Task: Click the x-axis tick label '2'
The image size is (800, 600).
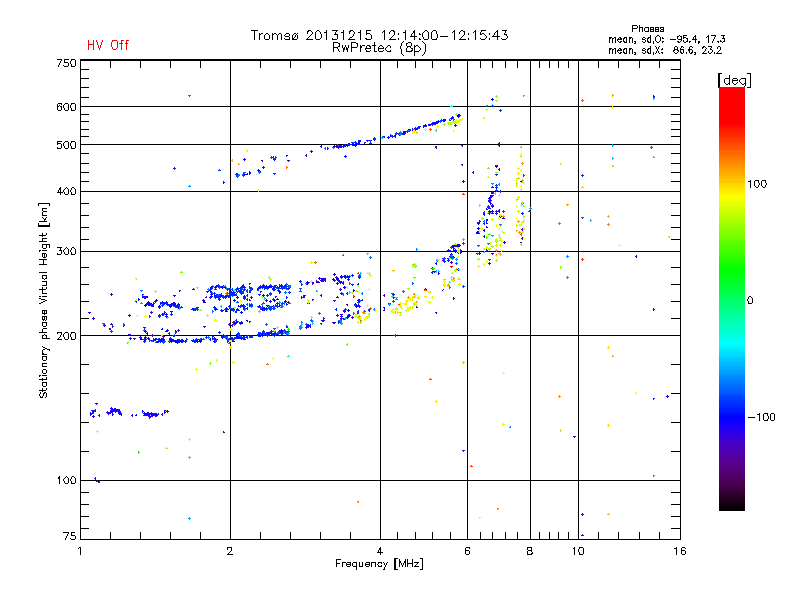Action: [230, 551]
